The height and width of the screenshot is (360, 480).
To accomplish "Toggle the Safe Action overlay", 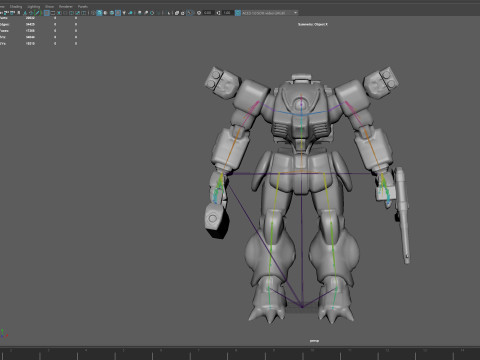I will [x=77, y=13].
